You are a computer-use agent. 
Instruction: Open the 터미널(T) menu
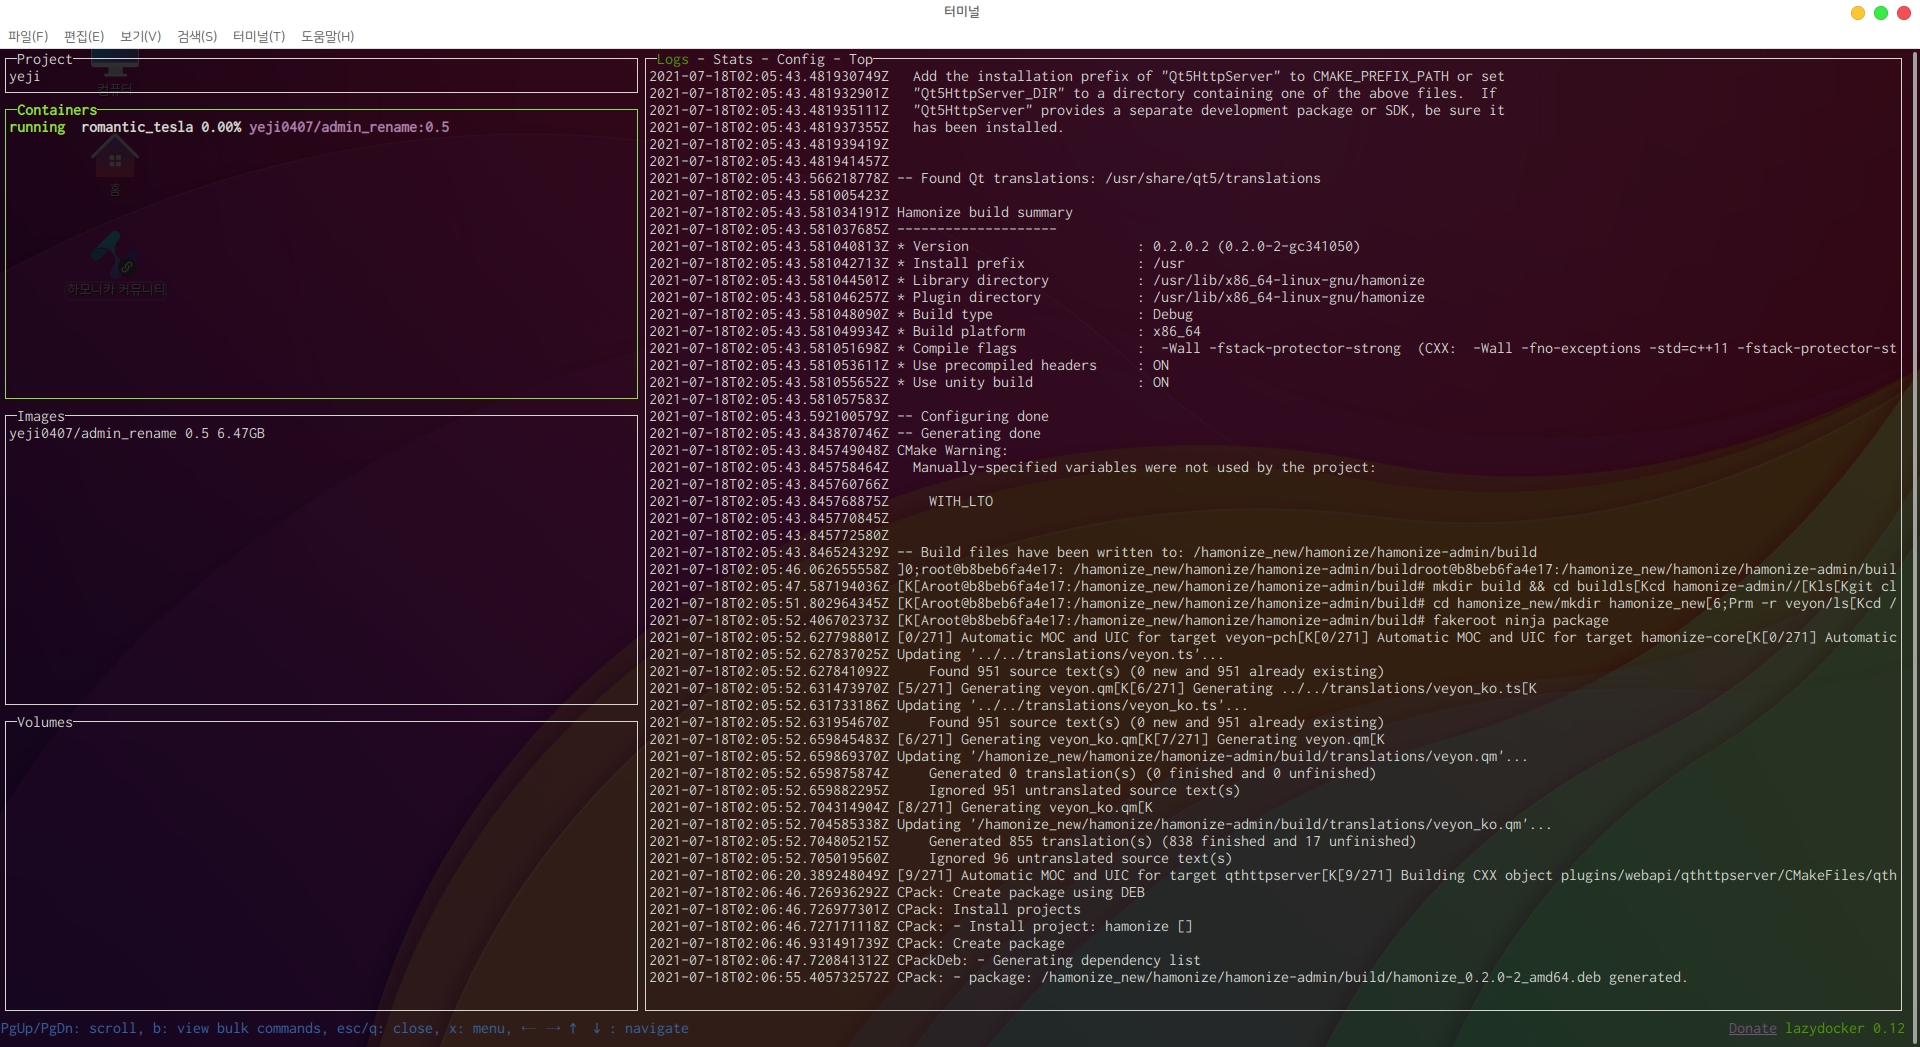259,36
